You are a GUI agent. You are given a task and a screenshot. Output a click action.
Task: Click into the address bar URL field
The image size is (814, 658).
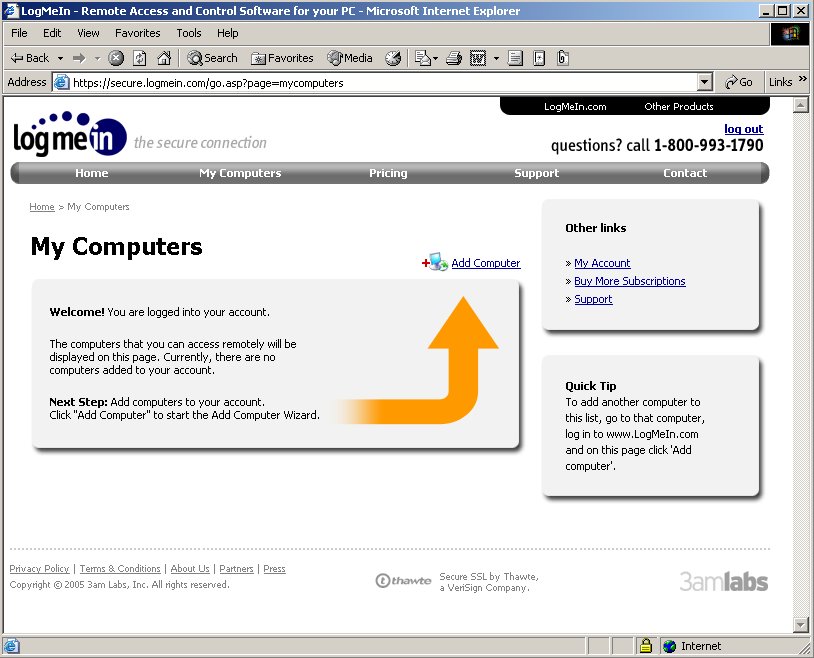384,83
